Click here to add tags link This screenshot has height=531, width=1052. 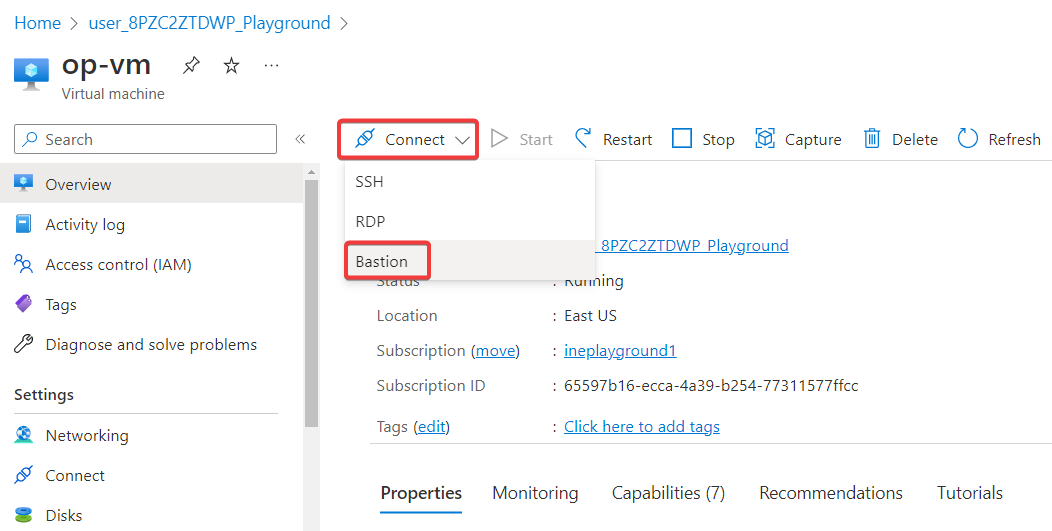tap(642, 426)
